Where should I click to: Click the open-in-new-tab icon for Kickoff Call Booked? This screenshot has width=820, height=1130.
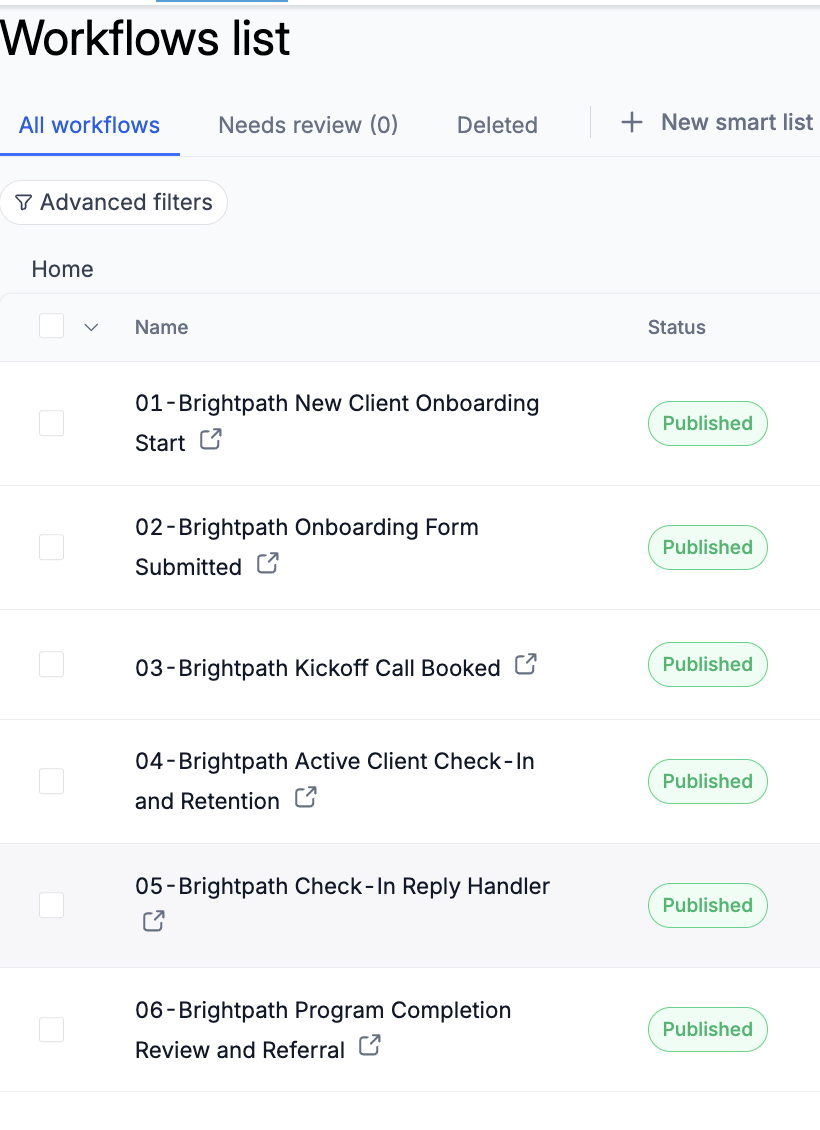[526, 664]
